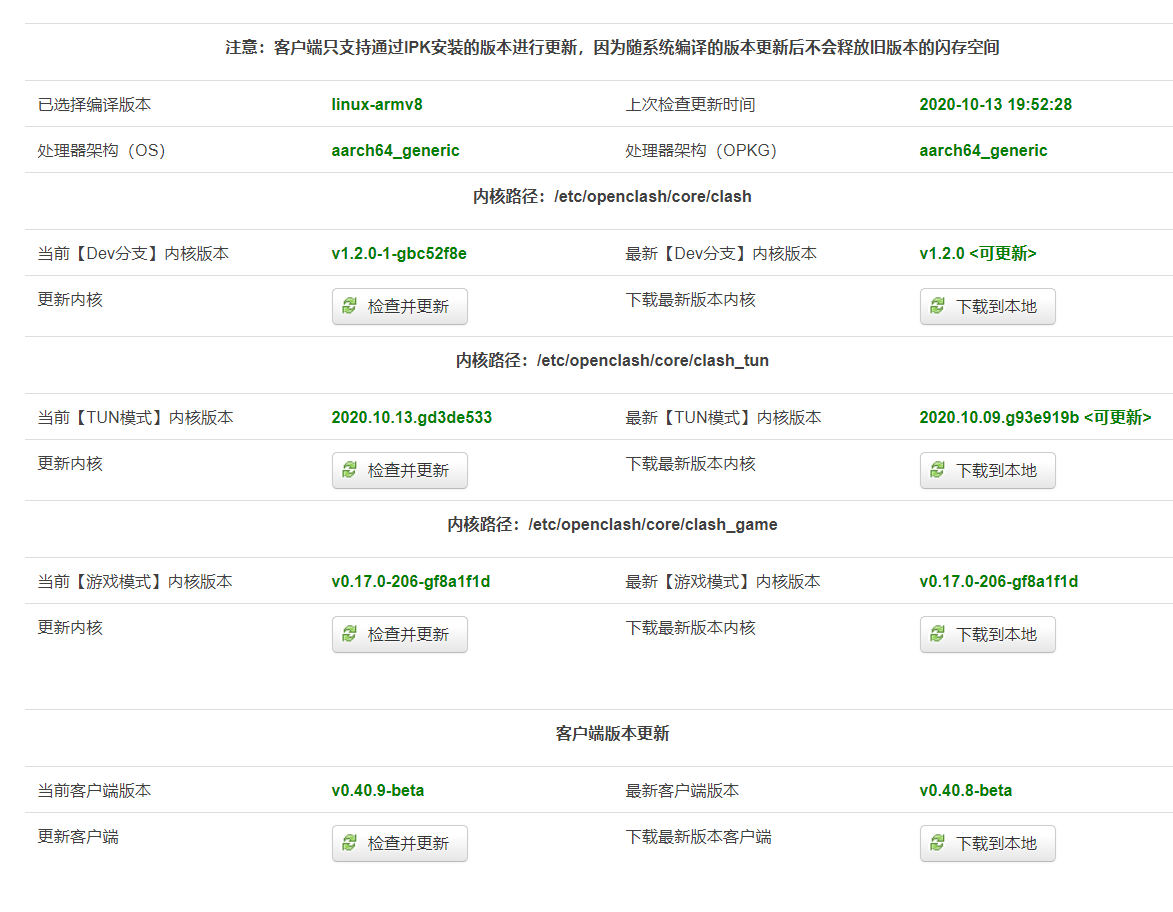Click 检查并更新 button for Dev core
The height and width of the screenshot is (912, 1173).
pyautogui.click(x=399, y=307)
